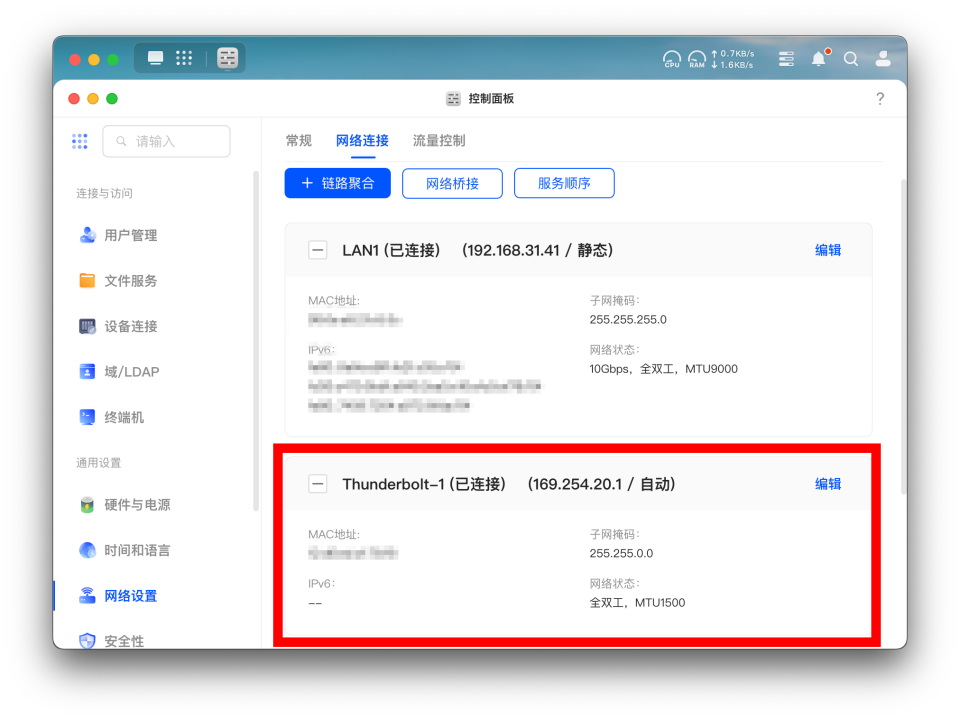Click the 控制面板 window title
This screenshot has height=719, width=960.
(x=491, y=99)
